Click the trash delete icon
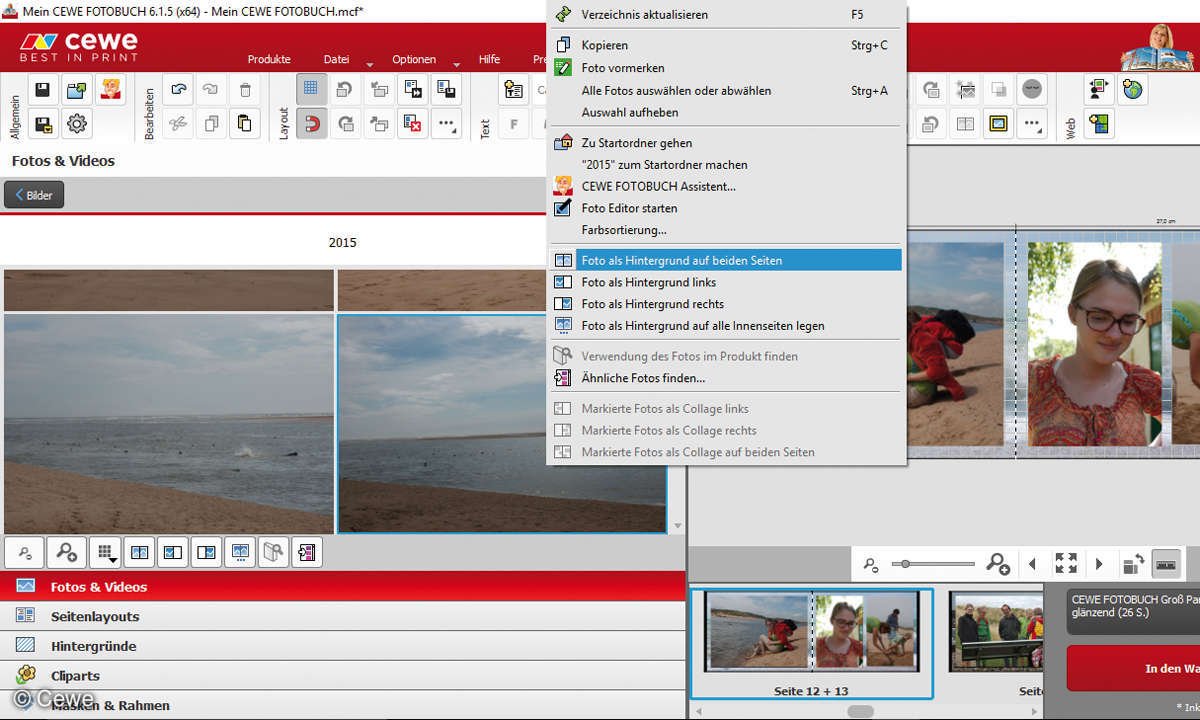The image size is (1200, 720). point(245,90)
